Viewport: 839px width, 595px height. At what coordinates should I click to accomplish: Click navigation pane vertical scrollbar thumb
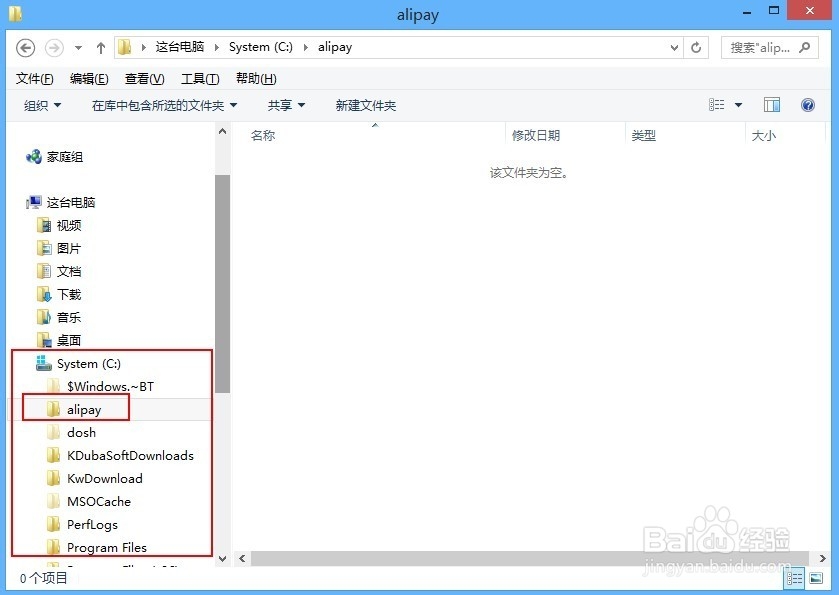(223, 284)
